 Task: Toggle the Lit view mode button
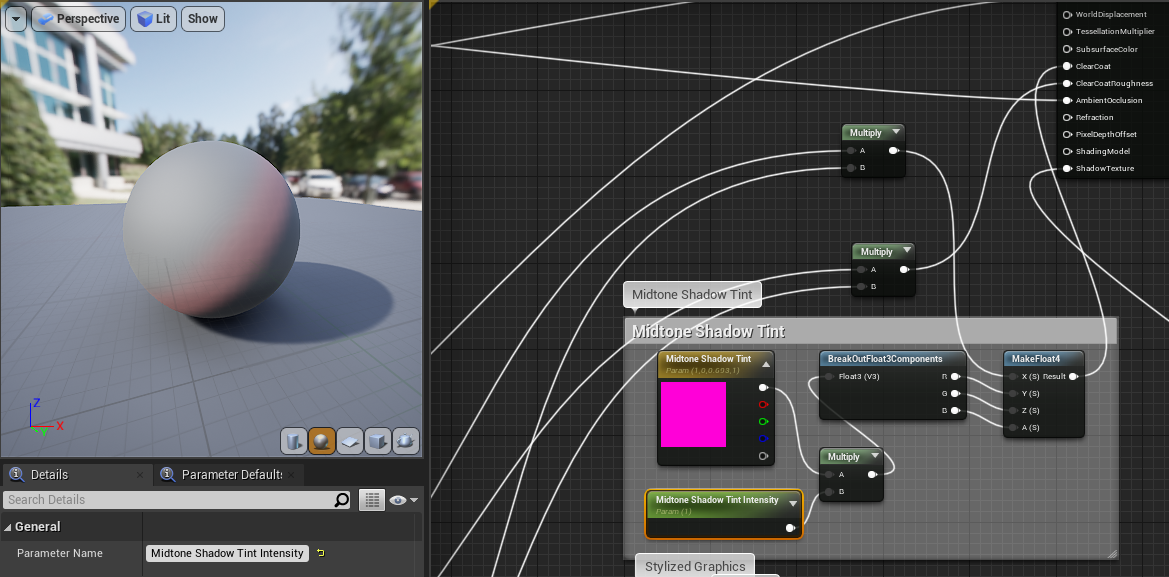click(x=154, y=19)
